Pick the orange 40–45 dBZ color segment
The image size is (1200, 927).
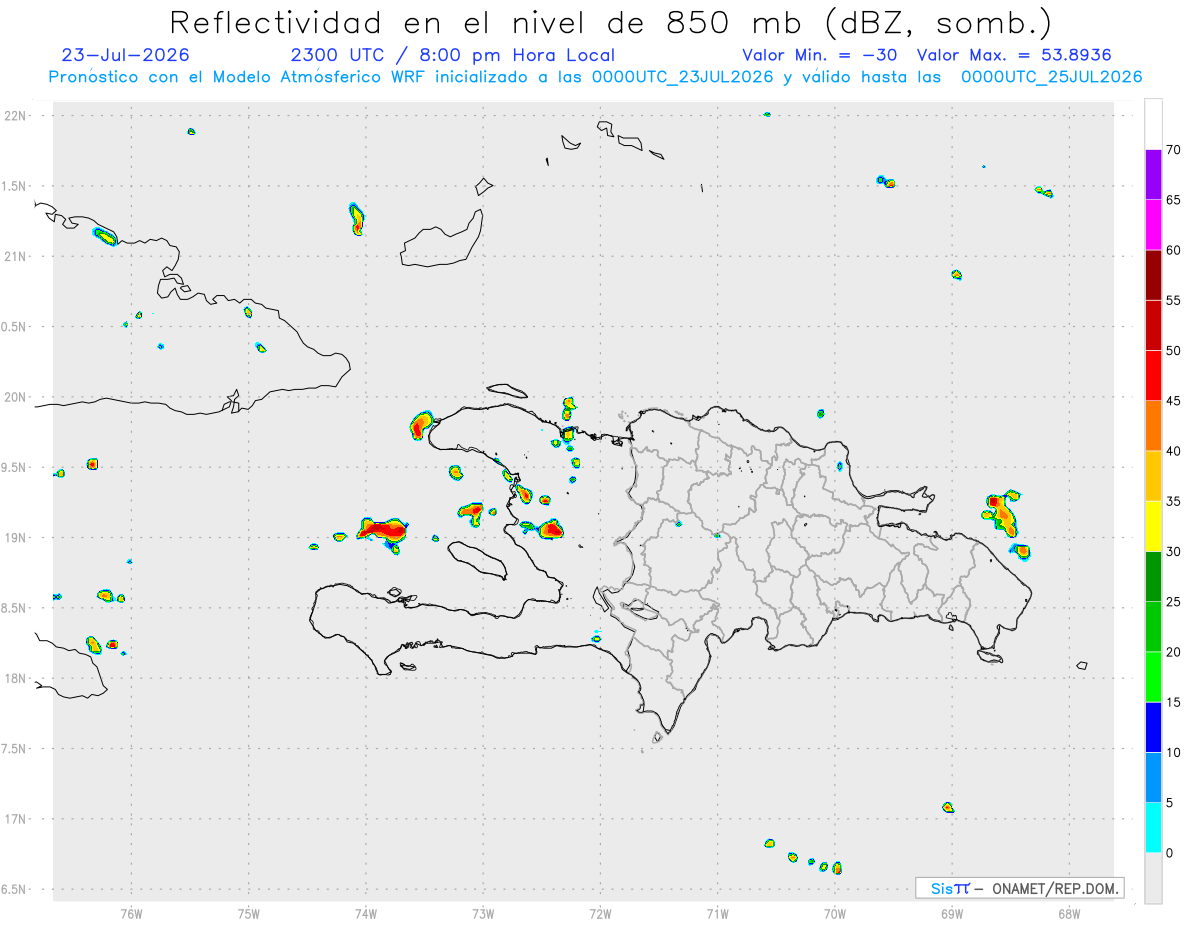(1153, 426)
